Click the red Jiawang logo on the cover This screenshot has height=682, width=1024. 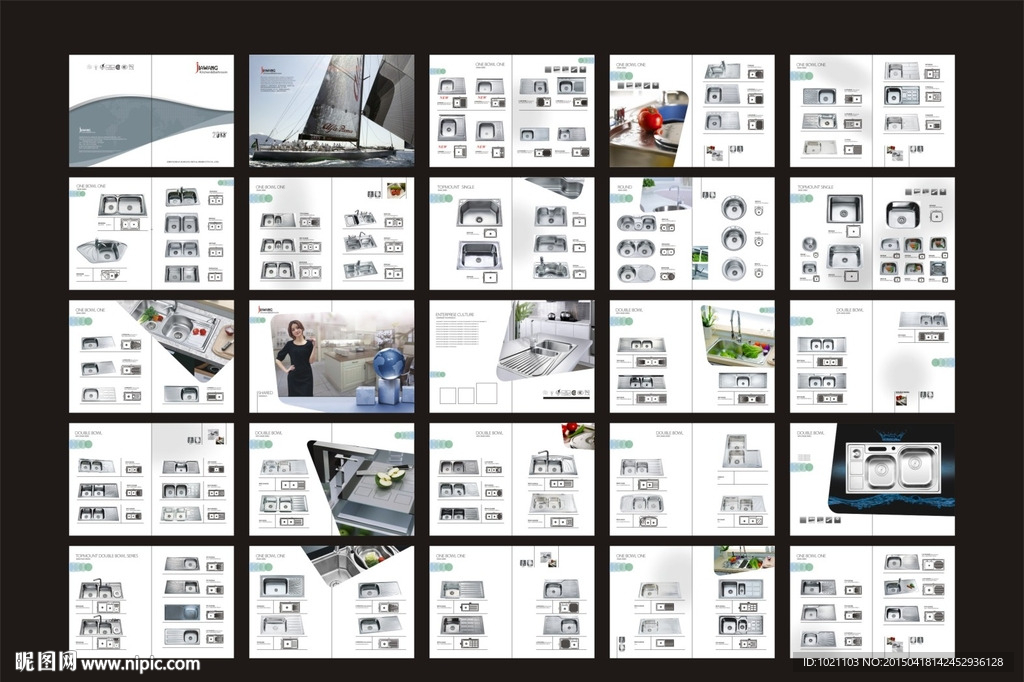pyautogui.click(x=210, y=68)
